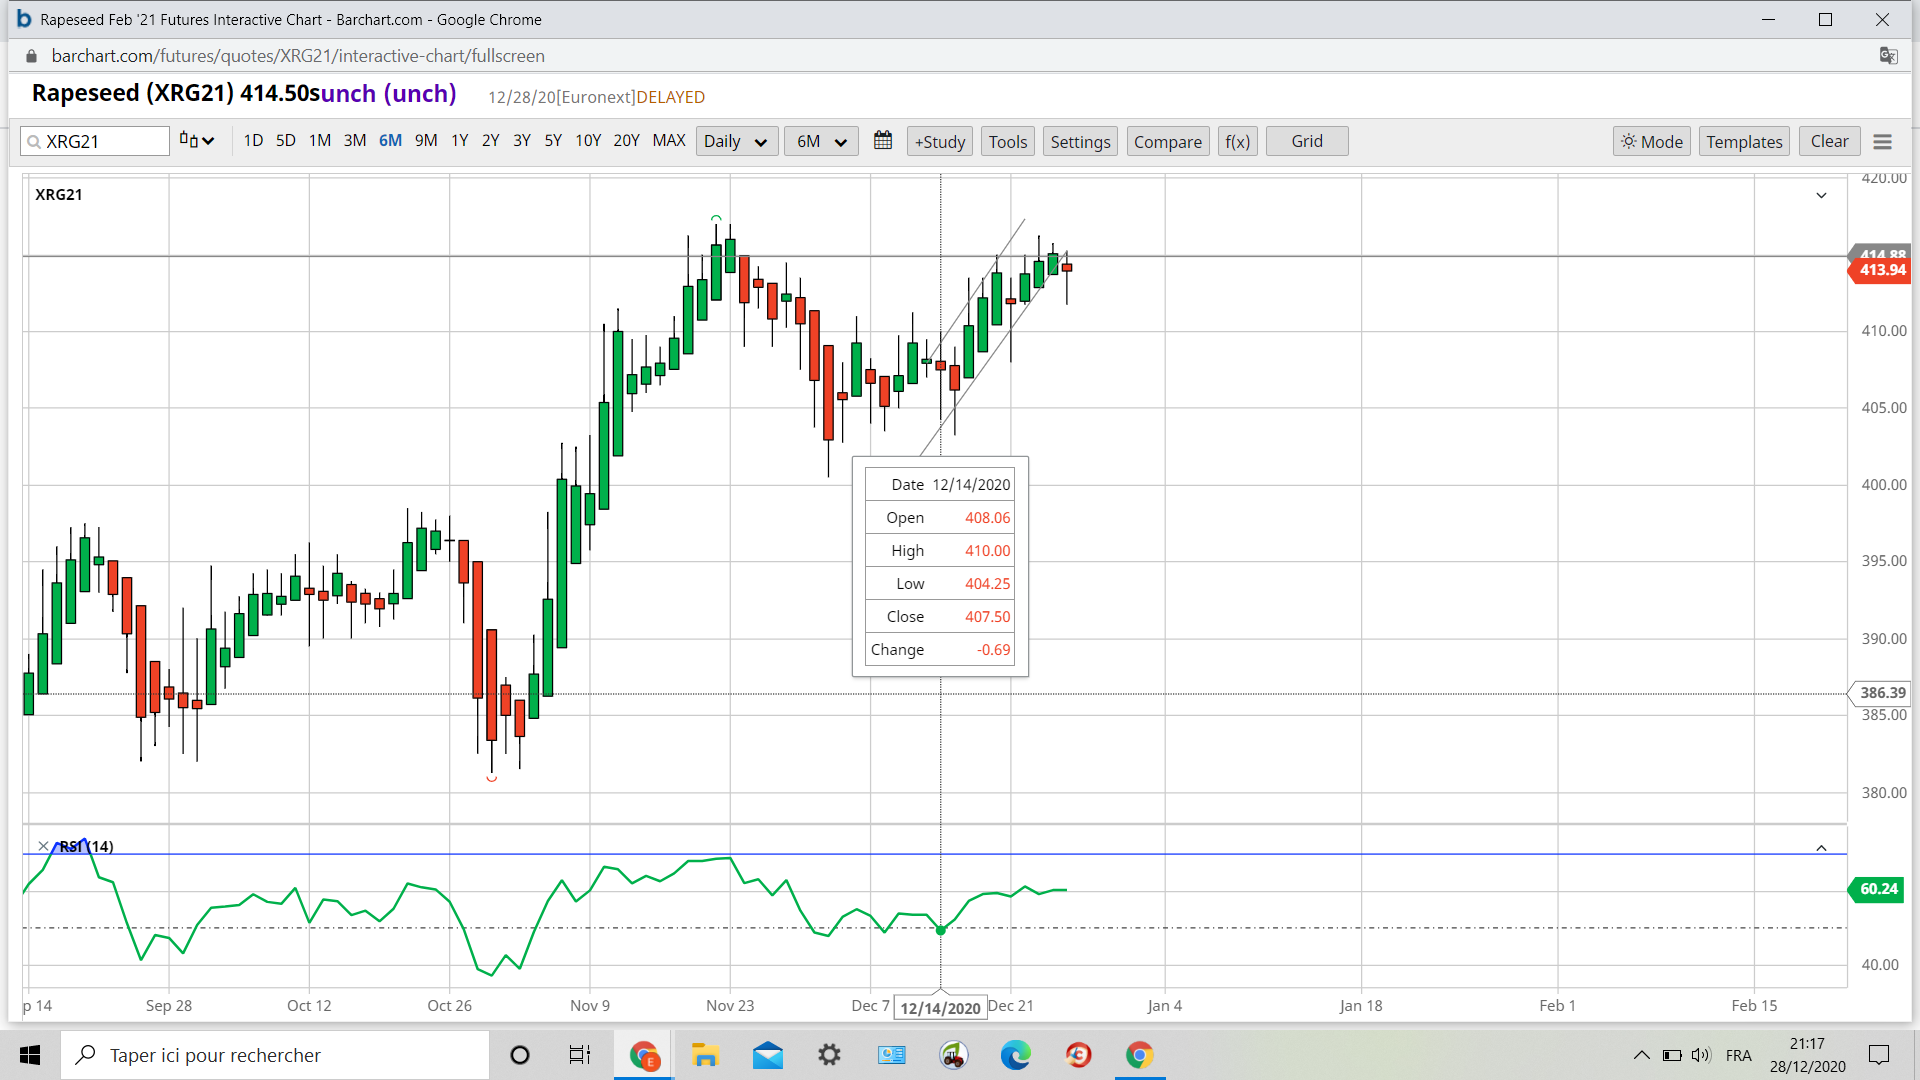Image resolution: width=1920 pixels, height=1080 pixels.
Task: Open Mode settings with sun icon
Action: point(1651,142)
